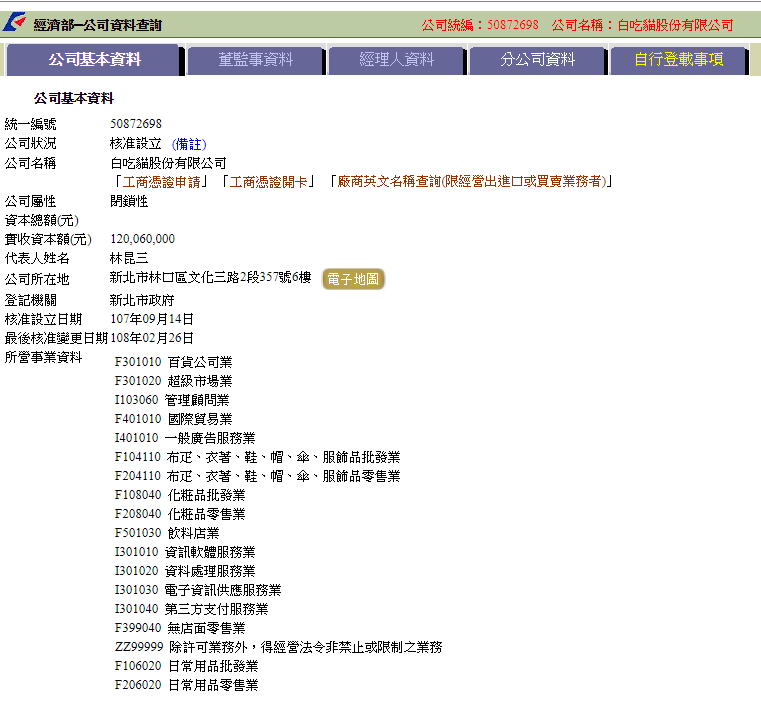Screen dimensions: 761x702
Task: Open the 工商憑證開卡 link
Action: (x=268, y=182)
